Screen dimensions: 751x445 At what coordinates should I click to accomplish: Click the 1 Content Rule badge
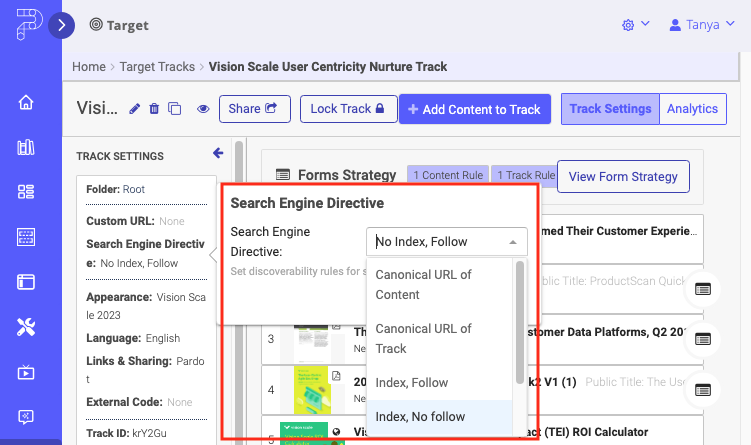pos(448,175)
